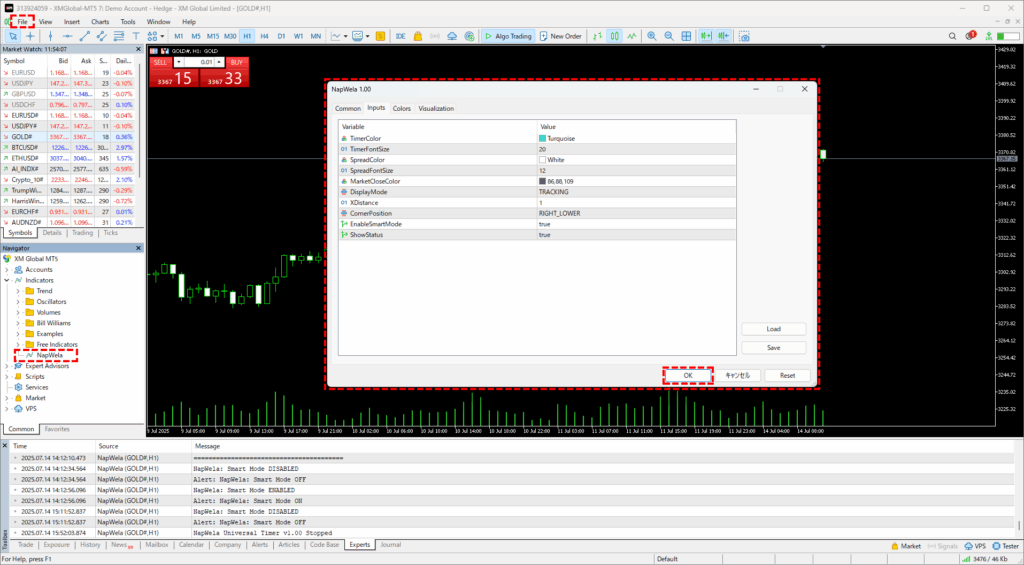Expand the Bill Williams folder
1024x565 pixels.
point(18,323)
